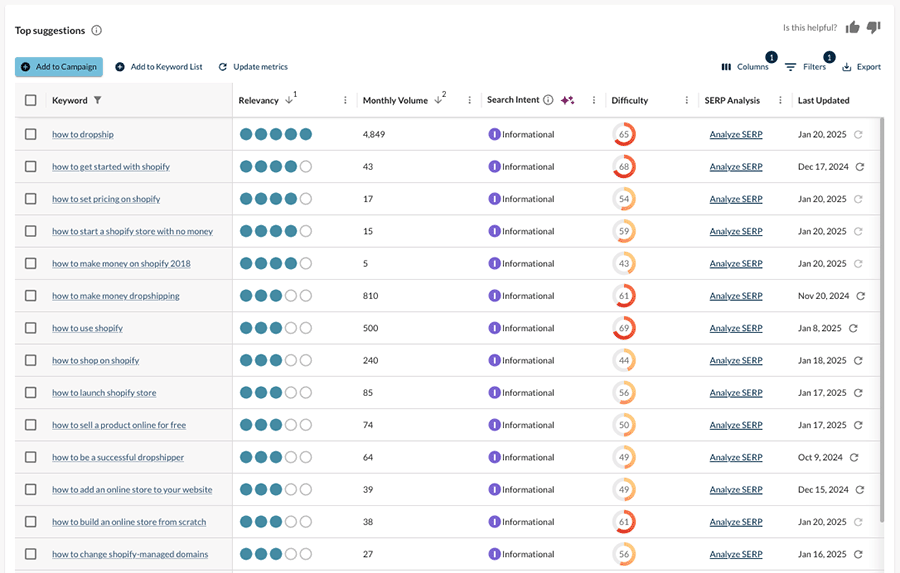Select 'how to make money on shopify 2018' checkbox
This screenshot has height=573, width=900.
[x=31, y=264]
